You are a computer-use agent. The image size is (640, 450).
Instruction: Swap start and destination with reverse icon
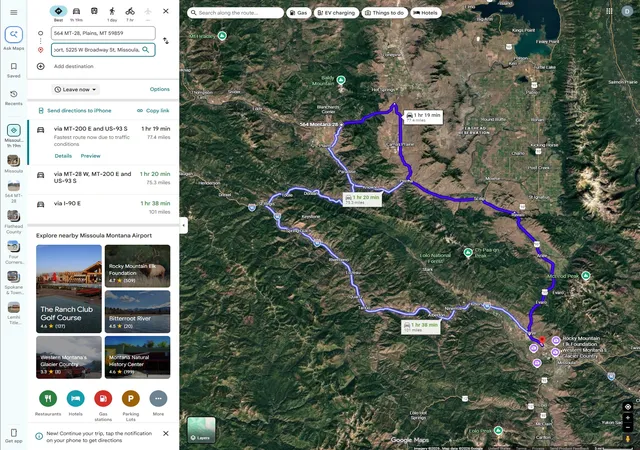[x=166, y=41]
